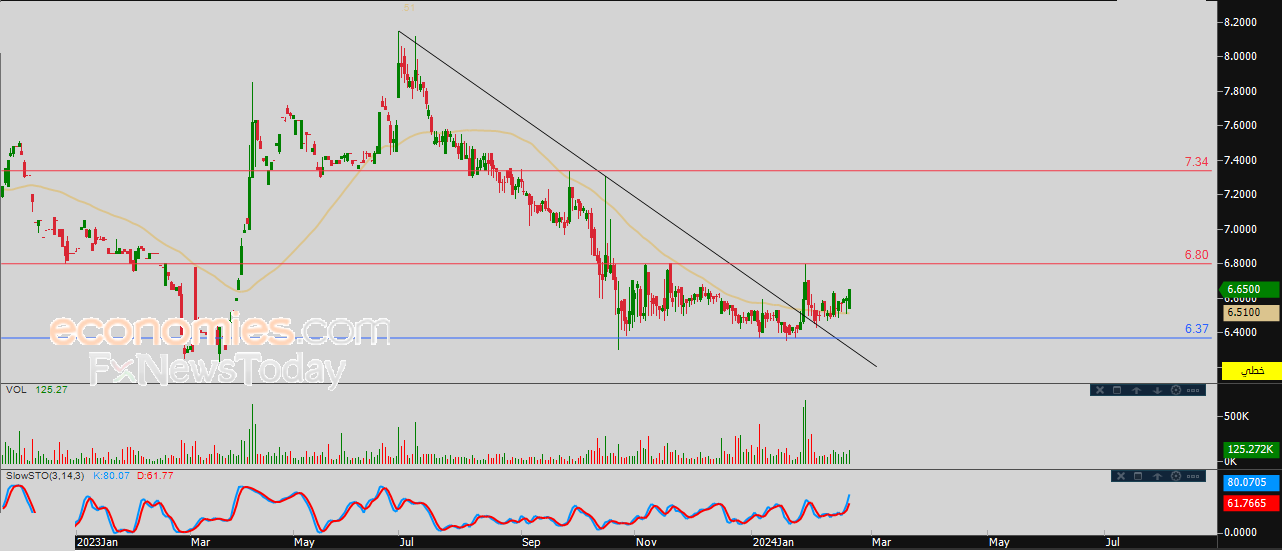The image size is (1282, 551).
Task: Click the SlowSTO(3,14,3) indicator title
Action: point(45,475)
